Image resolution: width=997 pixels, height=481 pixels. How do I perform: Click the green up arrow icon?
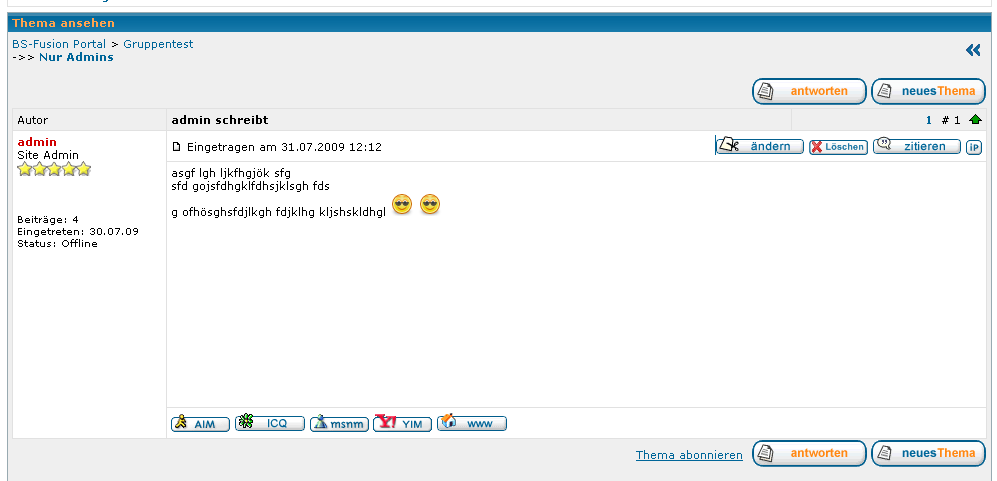[x=975, y=120]
